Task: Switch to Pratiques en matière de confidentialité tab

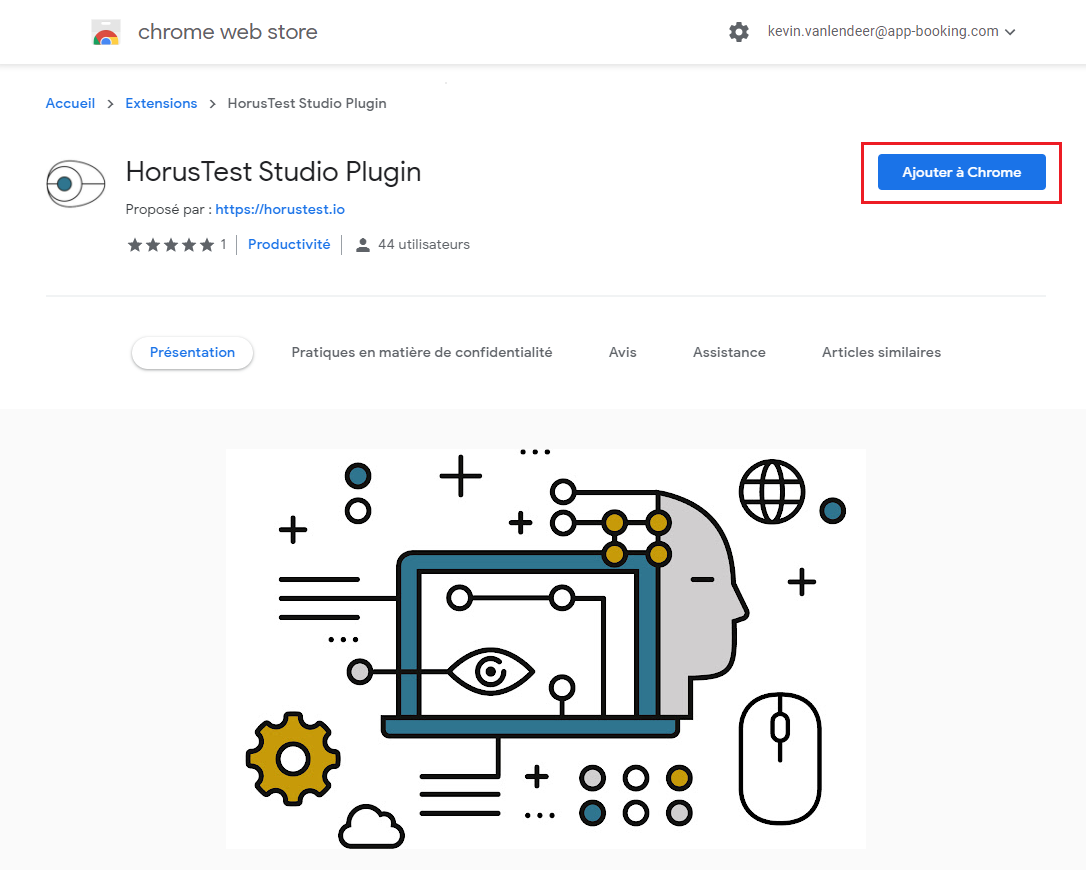Action: pos(421,352)
